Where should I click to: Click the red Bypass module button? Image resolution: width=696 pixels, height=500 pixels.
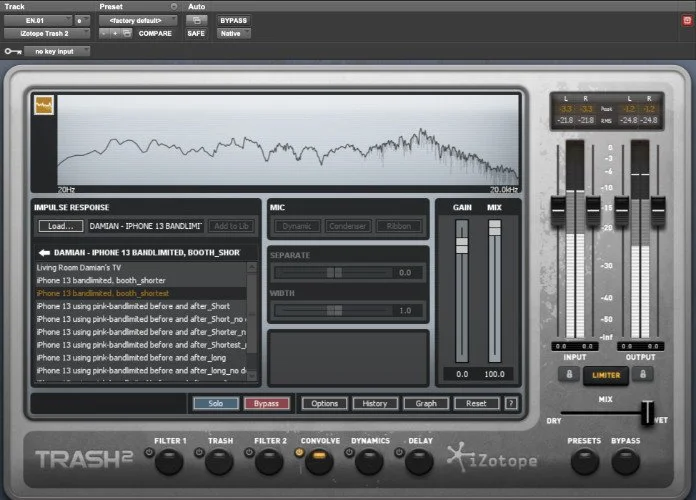pos(266,403)
